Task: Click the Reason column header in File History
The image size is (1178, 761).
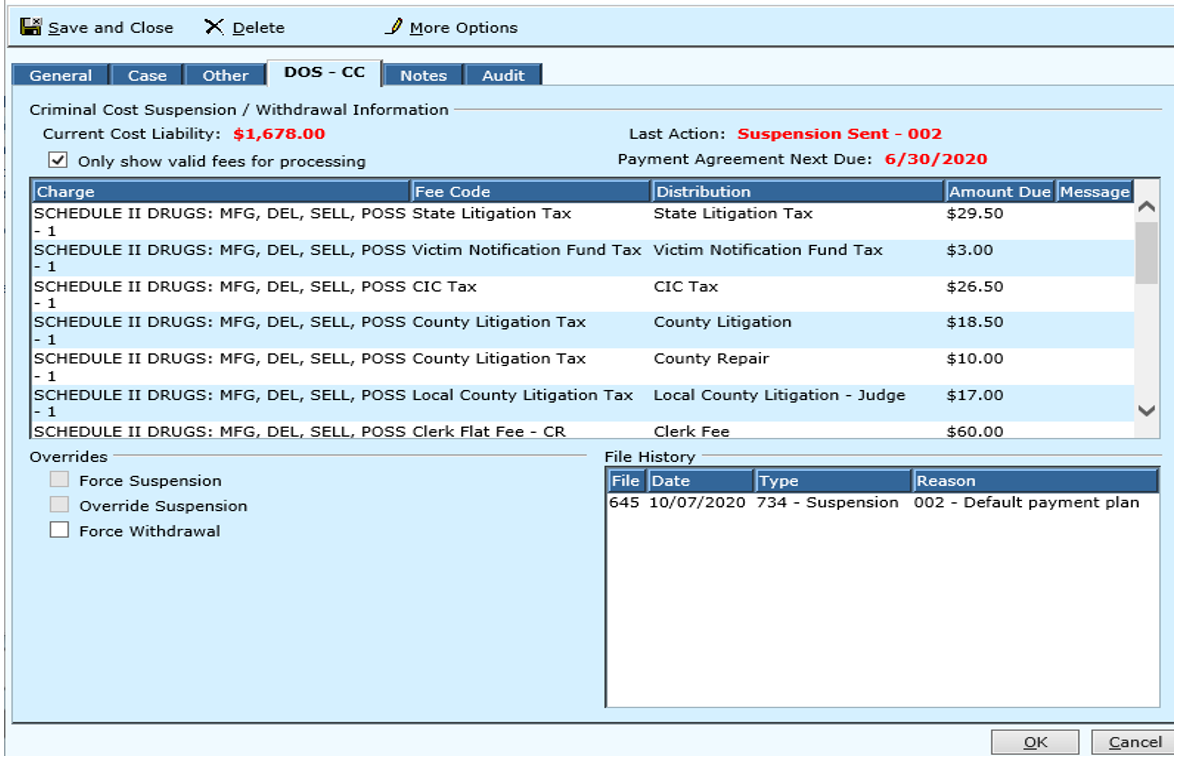Action: [x=1035, y=481]
